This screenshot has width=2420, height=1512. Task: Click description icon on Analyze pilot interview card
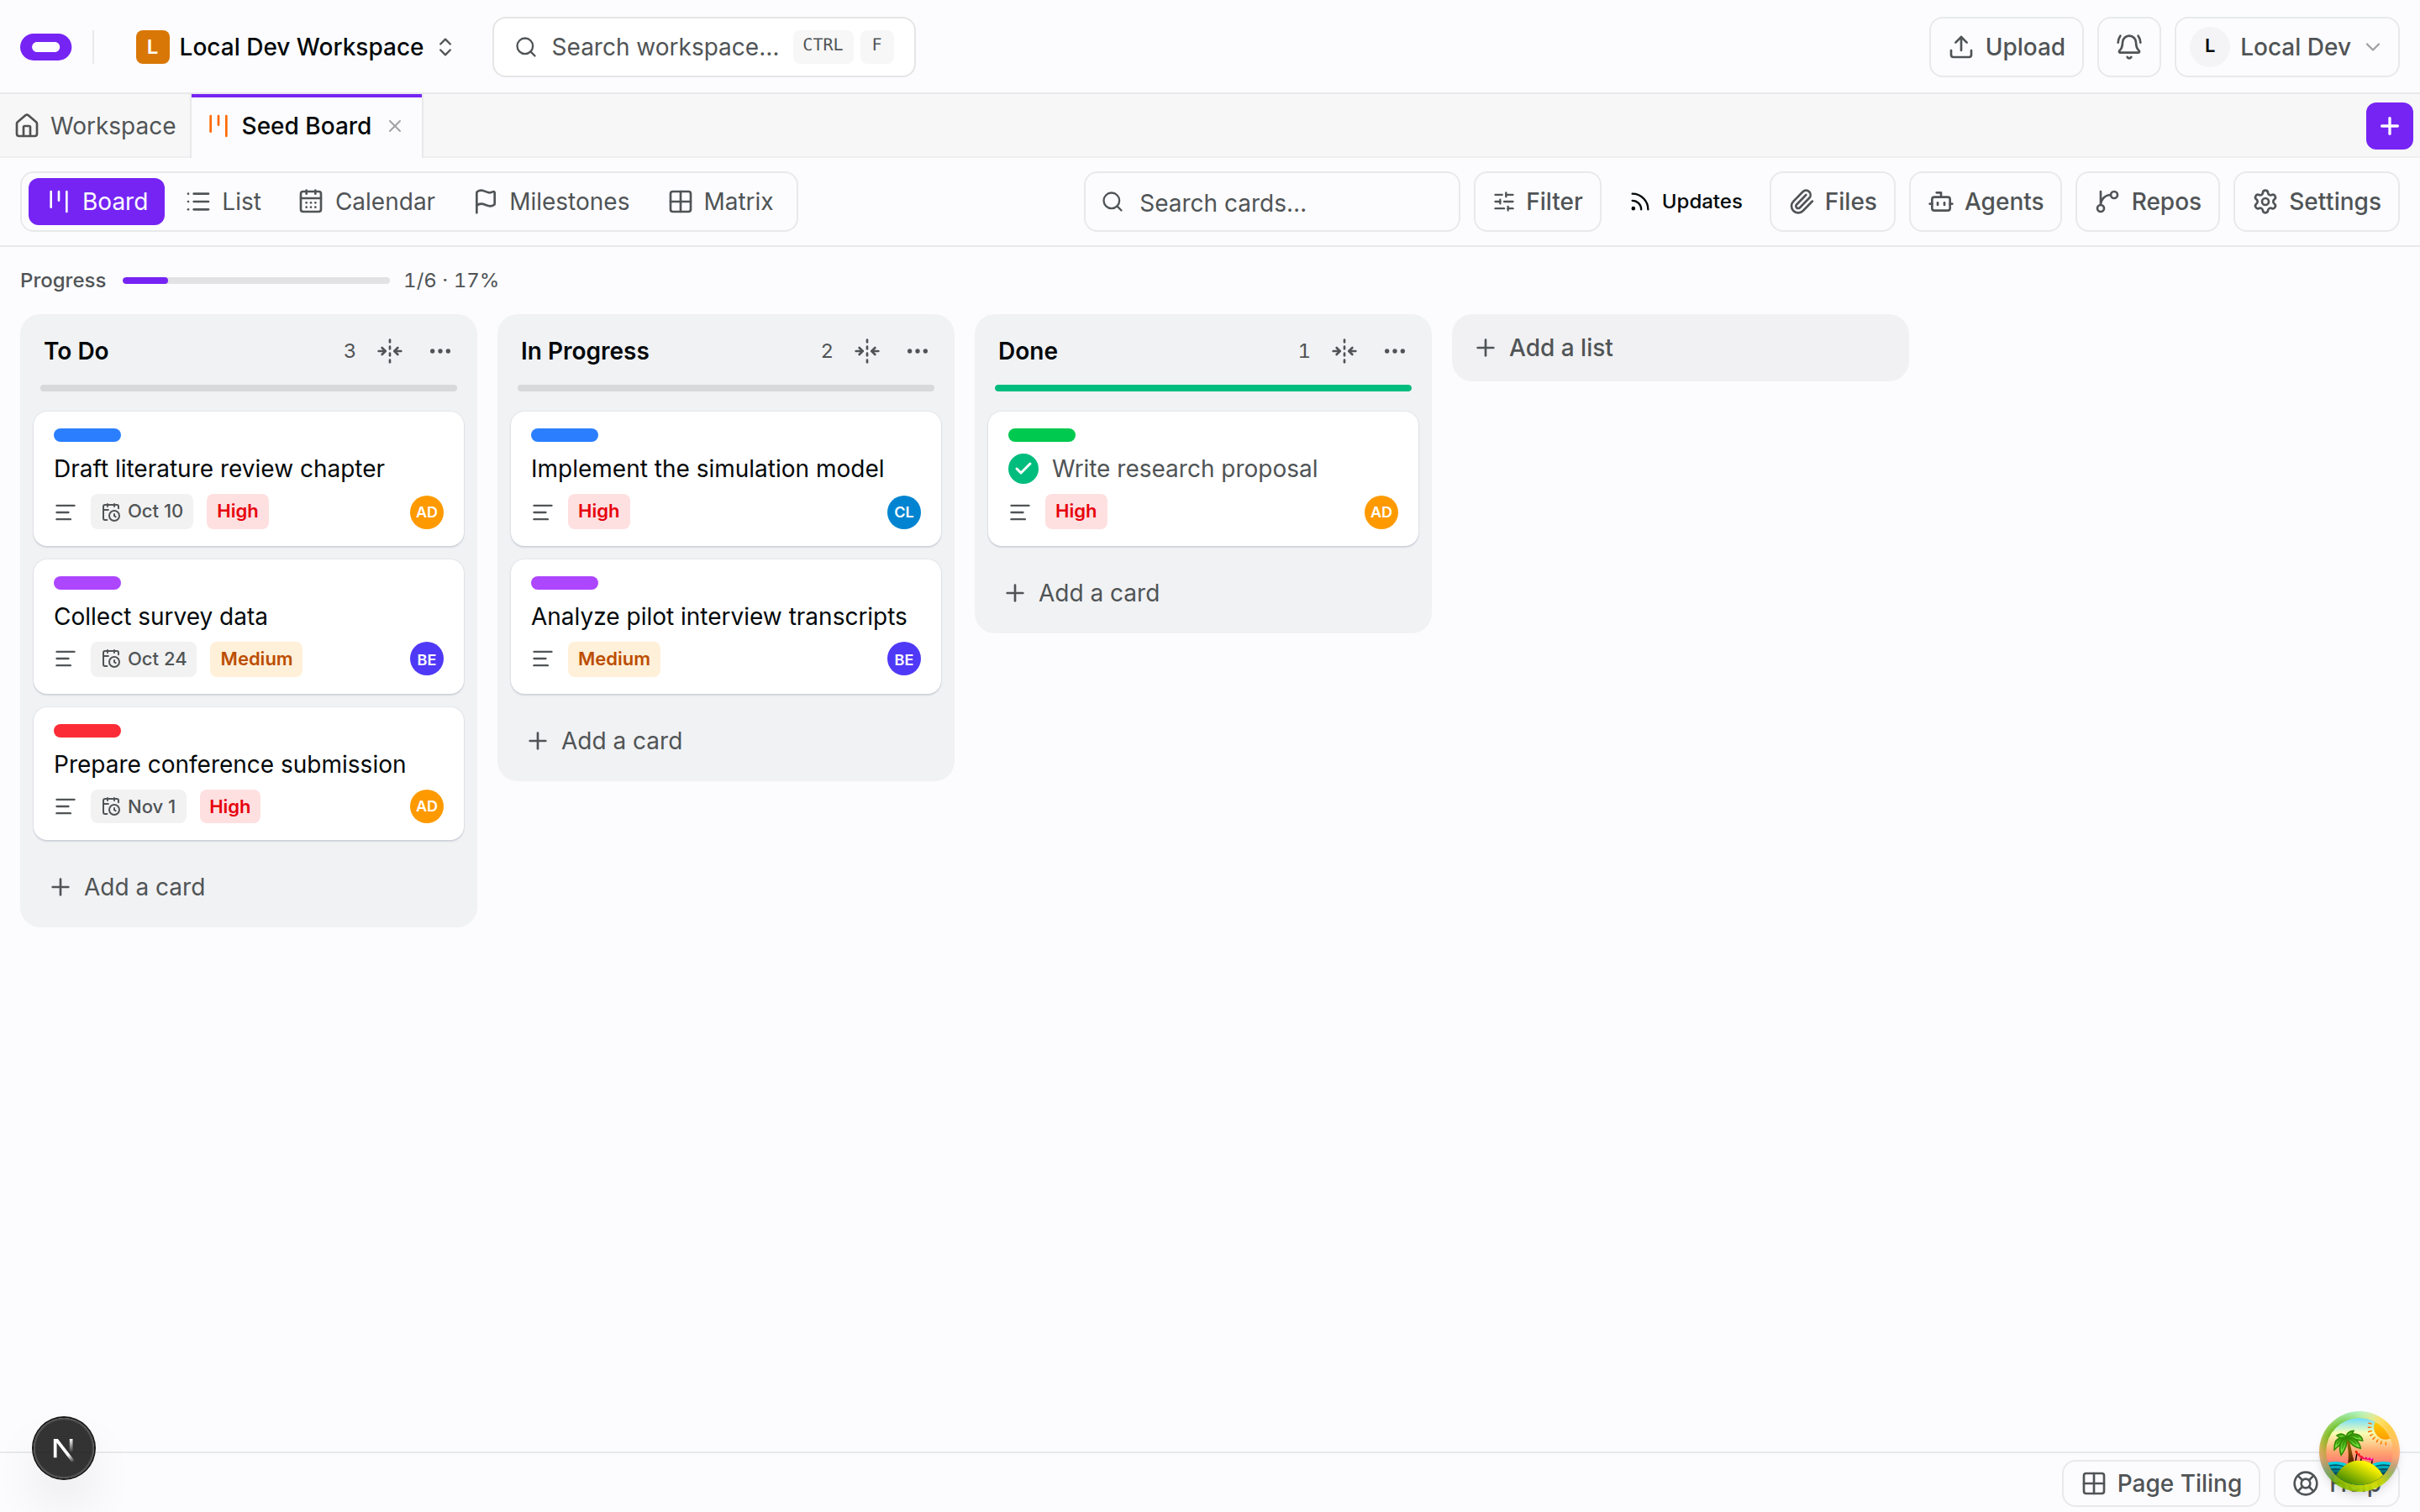(x=542, y=659)
